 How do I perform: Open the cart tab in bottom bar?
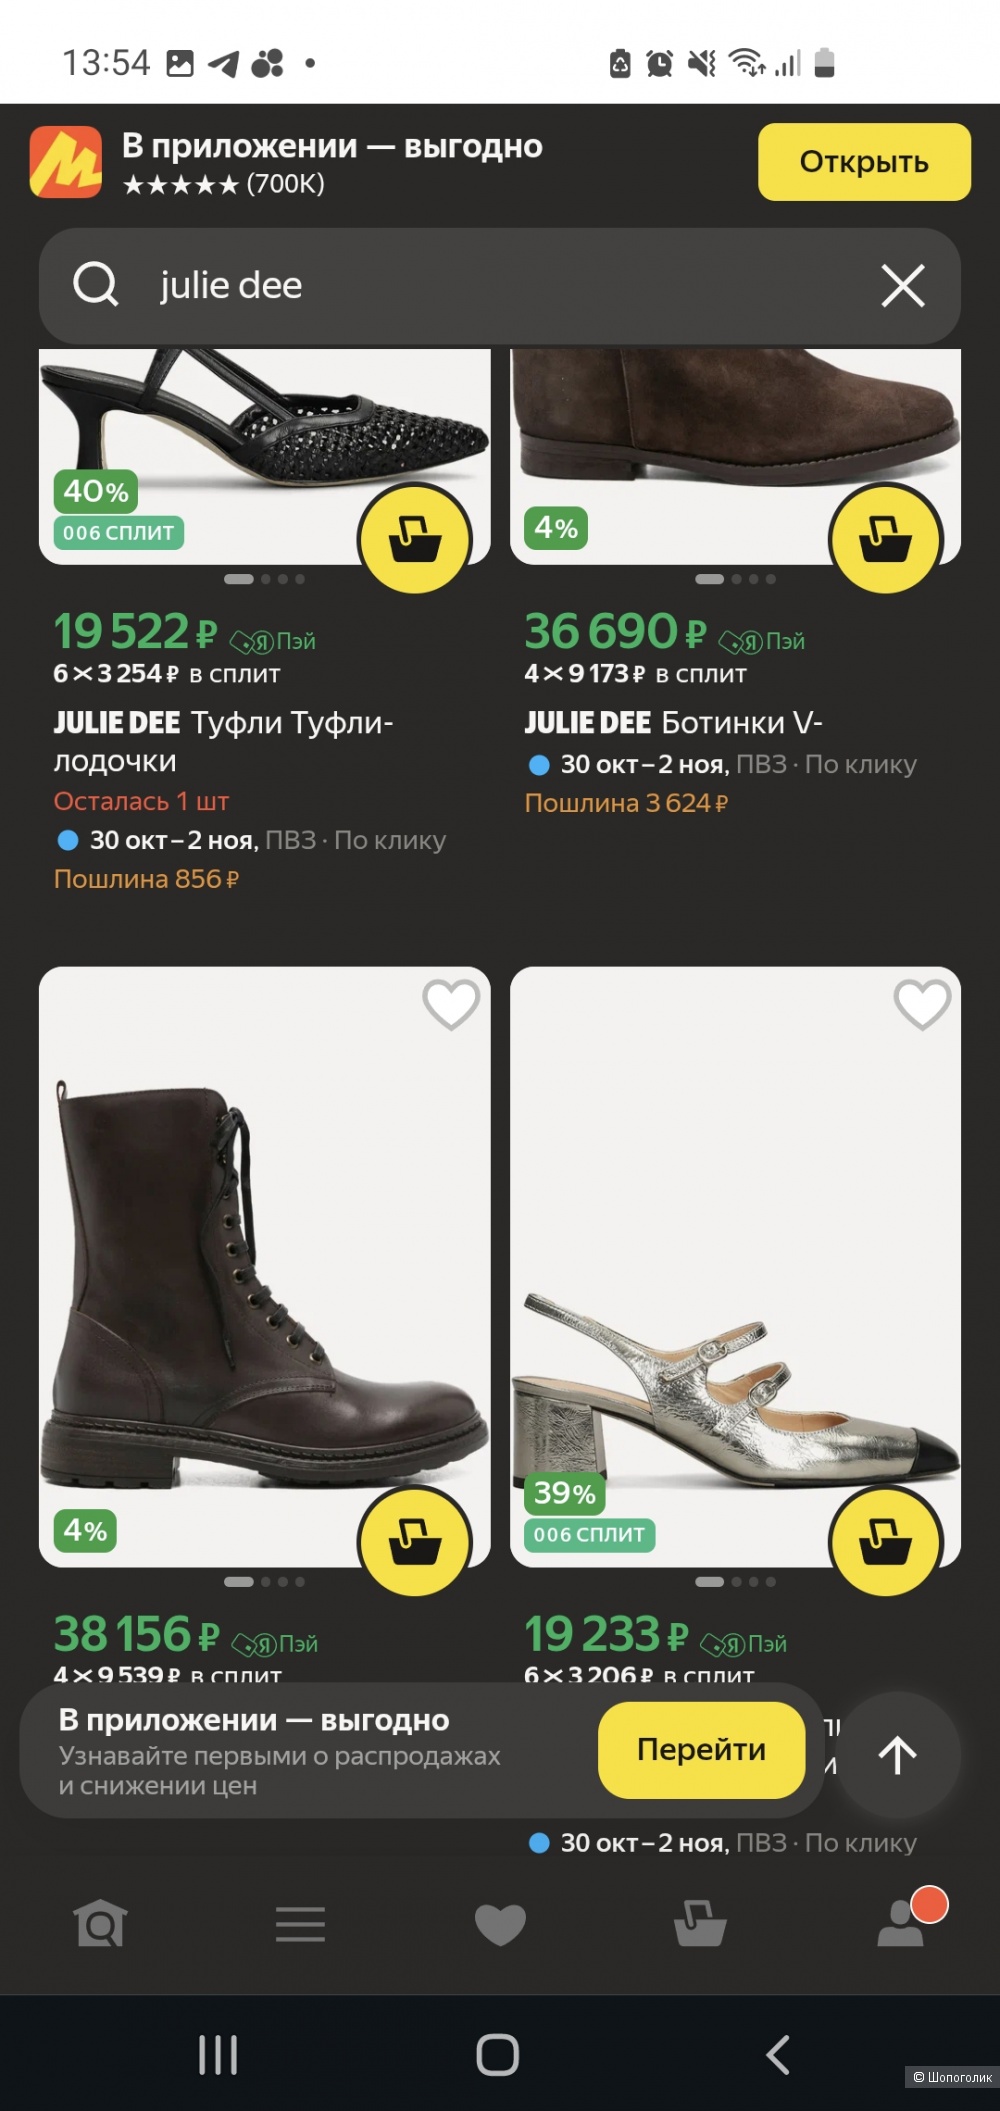(x=700, y=1923)
